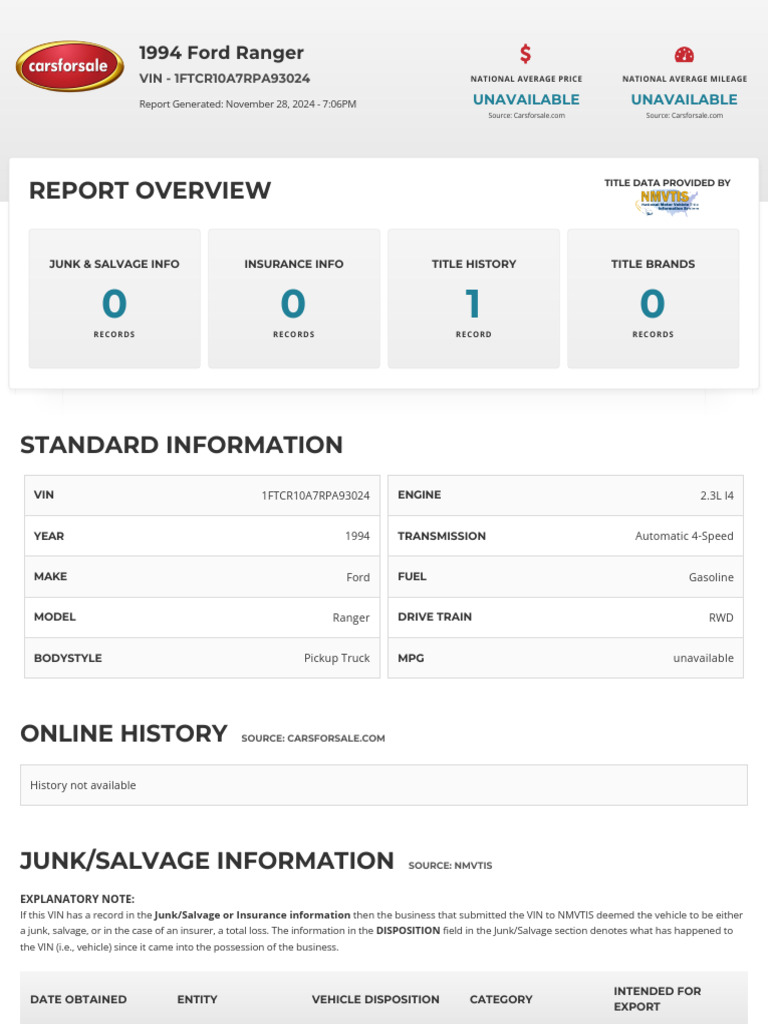This screenshot has height=1024, width=768.
Task: Click the 'History not available' box
Action: [x=383, y=785]
